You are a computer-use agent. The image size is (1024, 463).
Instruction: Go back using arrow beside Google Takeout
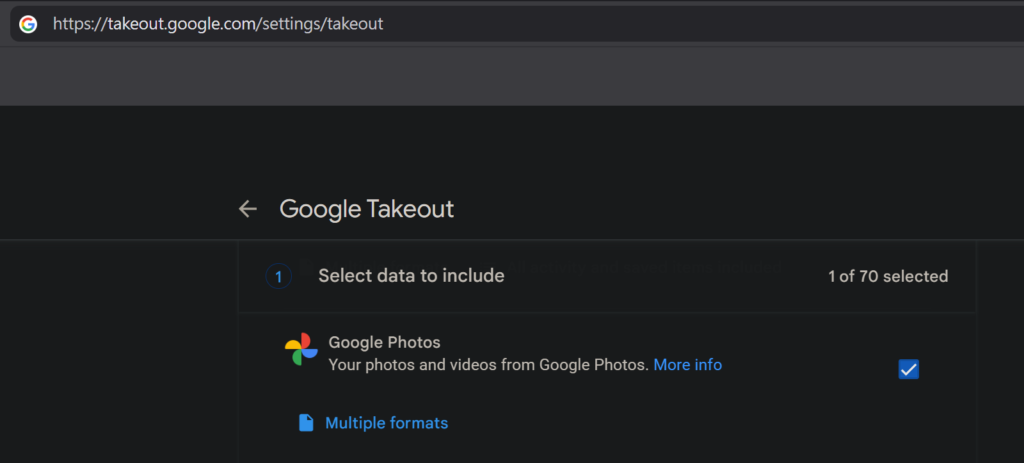pyautogui.click(x=248, y=209)
